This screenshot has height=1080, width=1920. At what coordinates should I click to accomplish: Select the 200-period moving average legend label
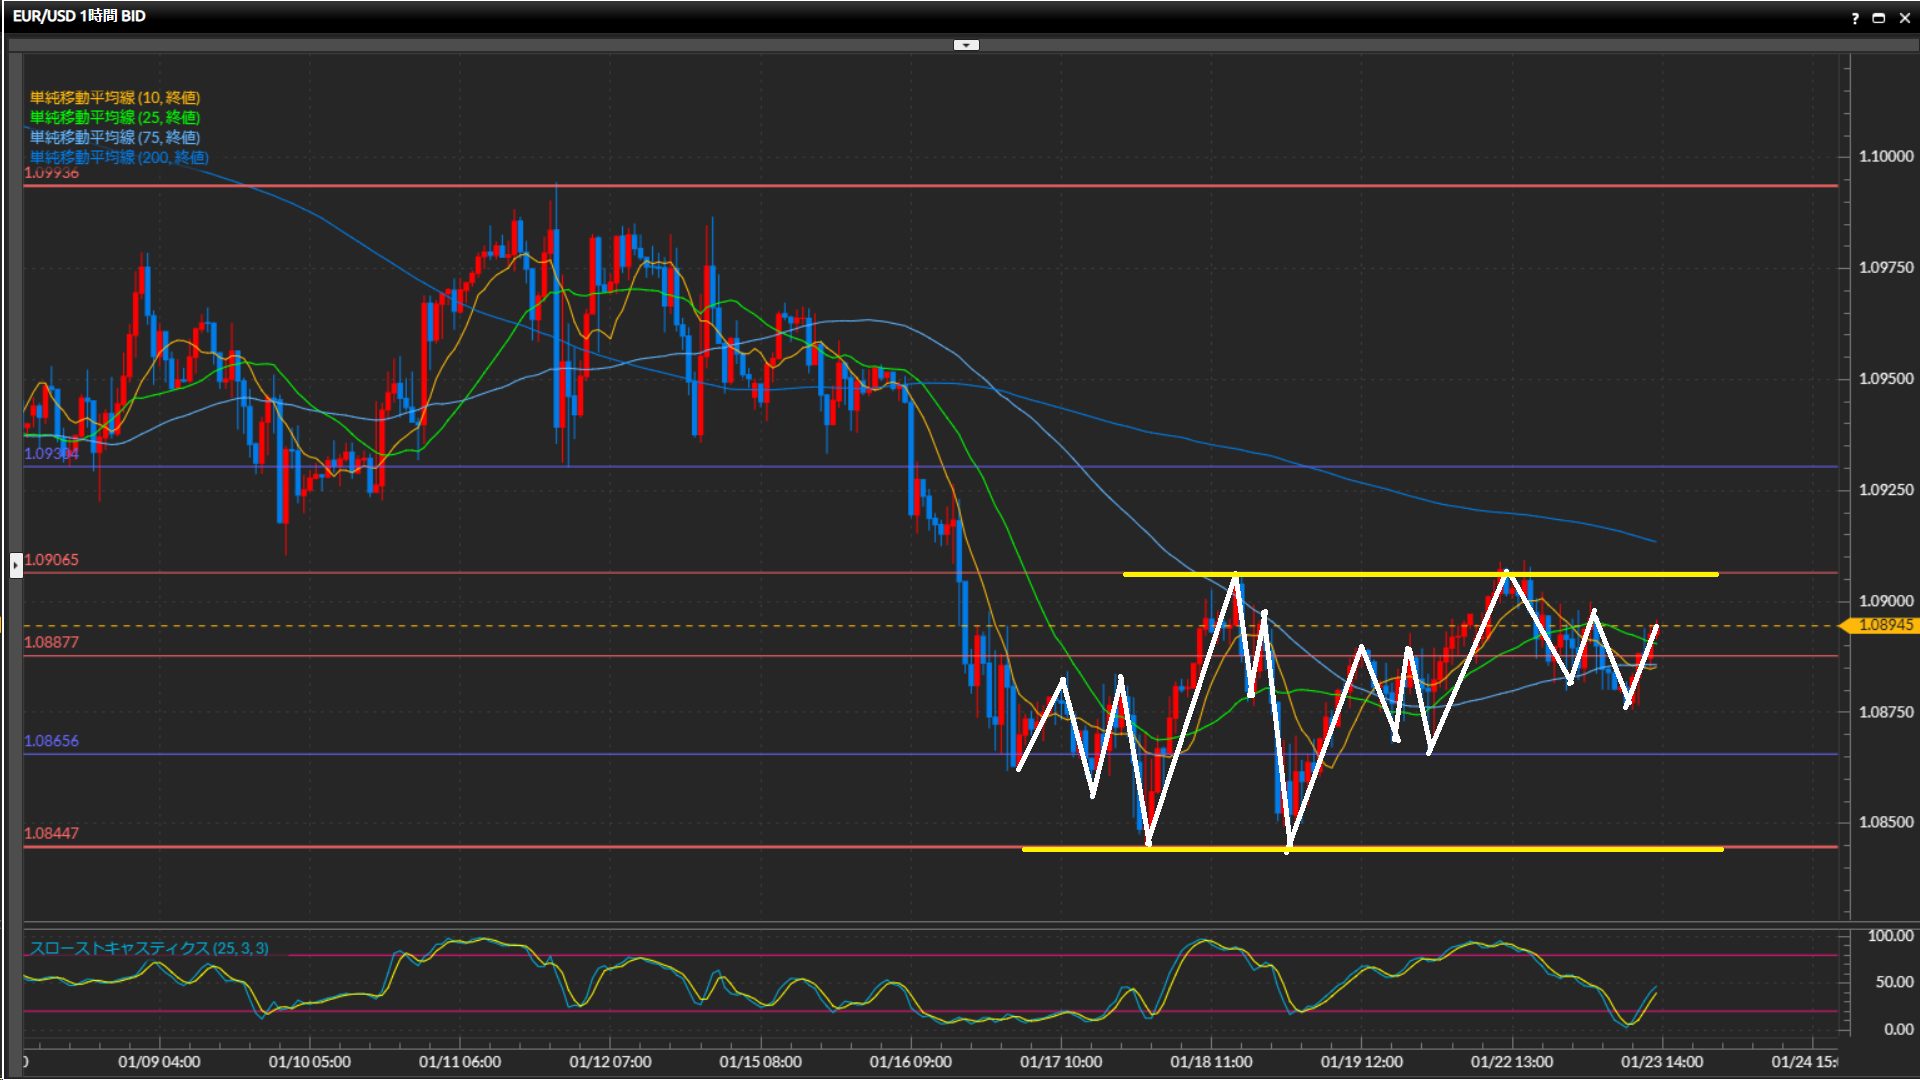coord(119,157)
